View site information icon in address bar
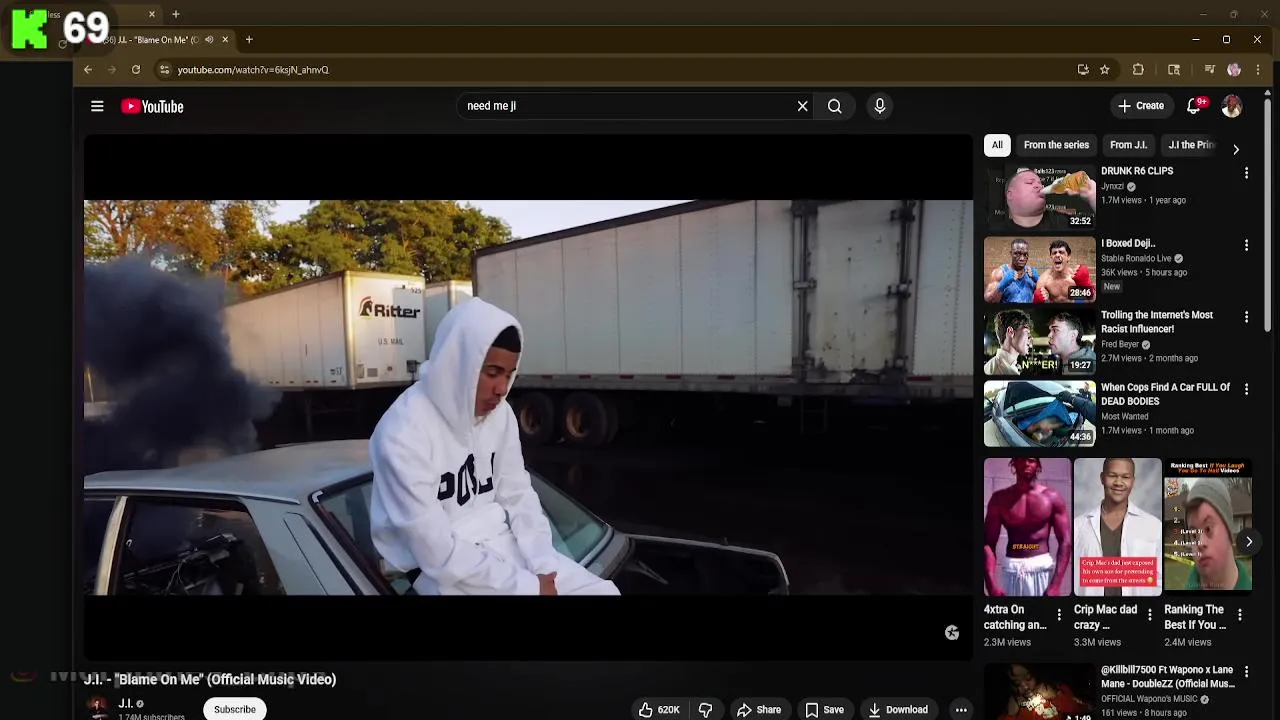The width and height of the screenshot is (1280, 720). pos(164,70)
